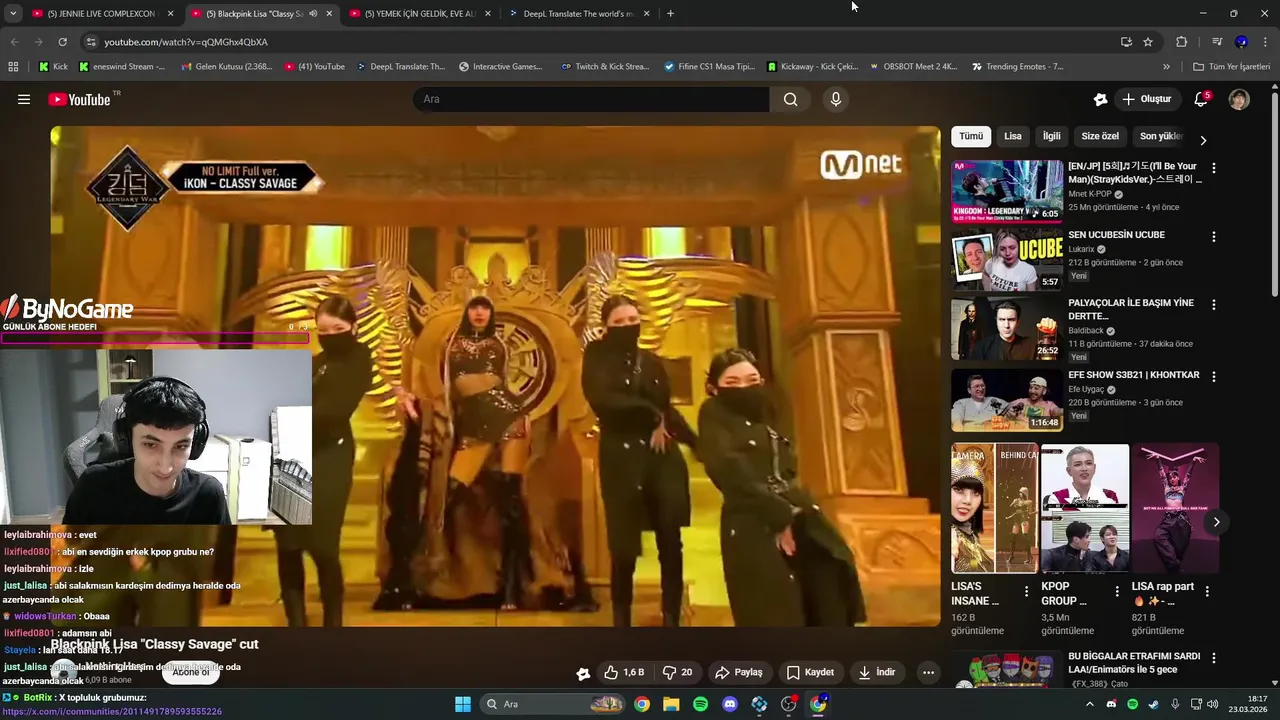Open site information icon in address bar

click(x=91, y=42)
